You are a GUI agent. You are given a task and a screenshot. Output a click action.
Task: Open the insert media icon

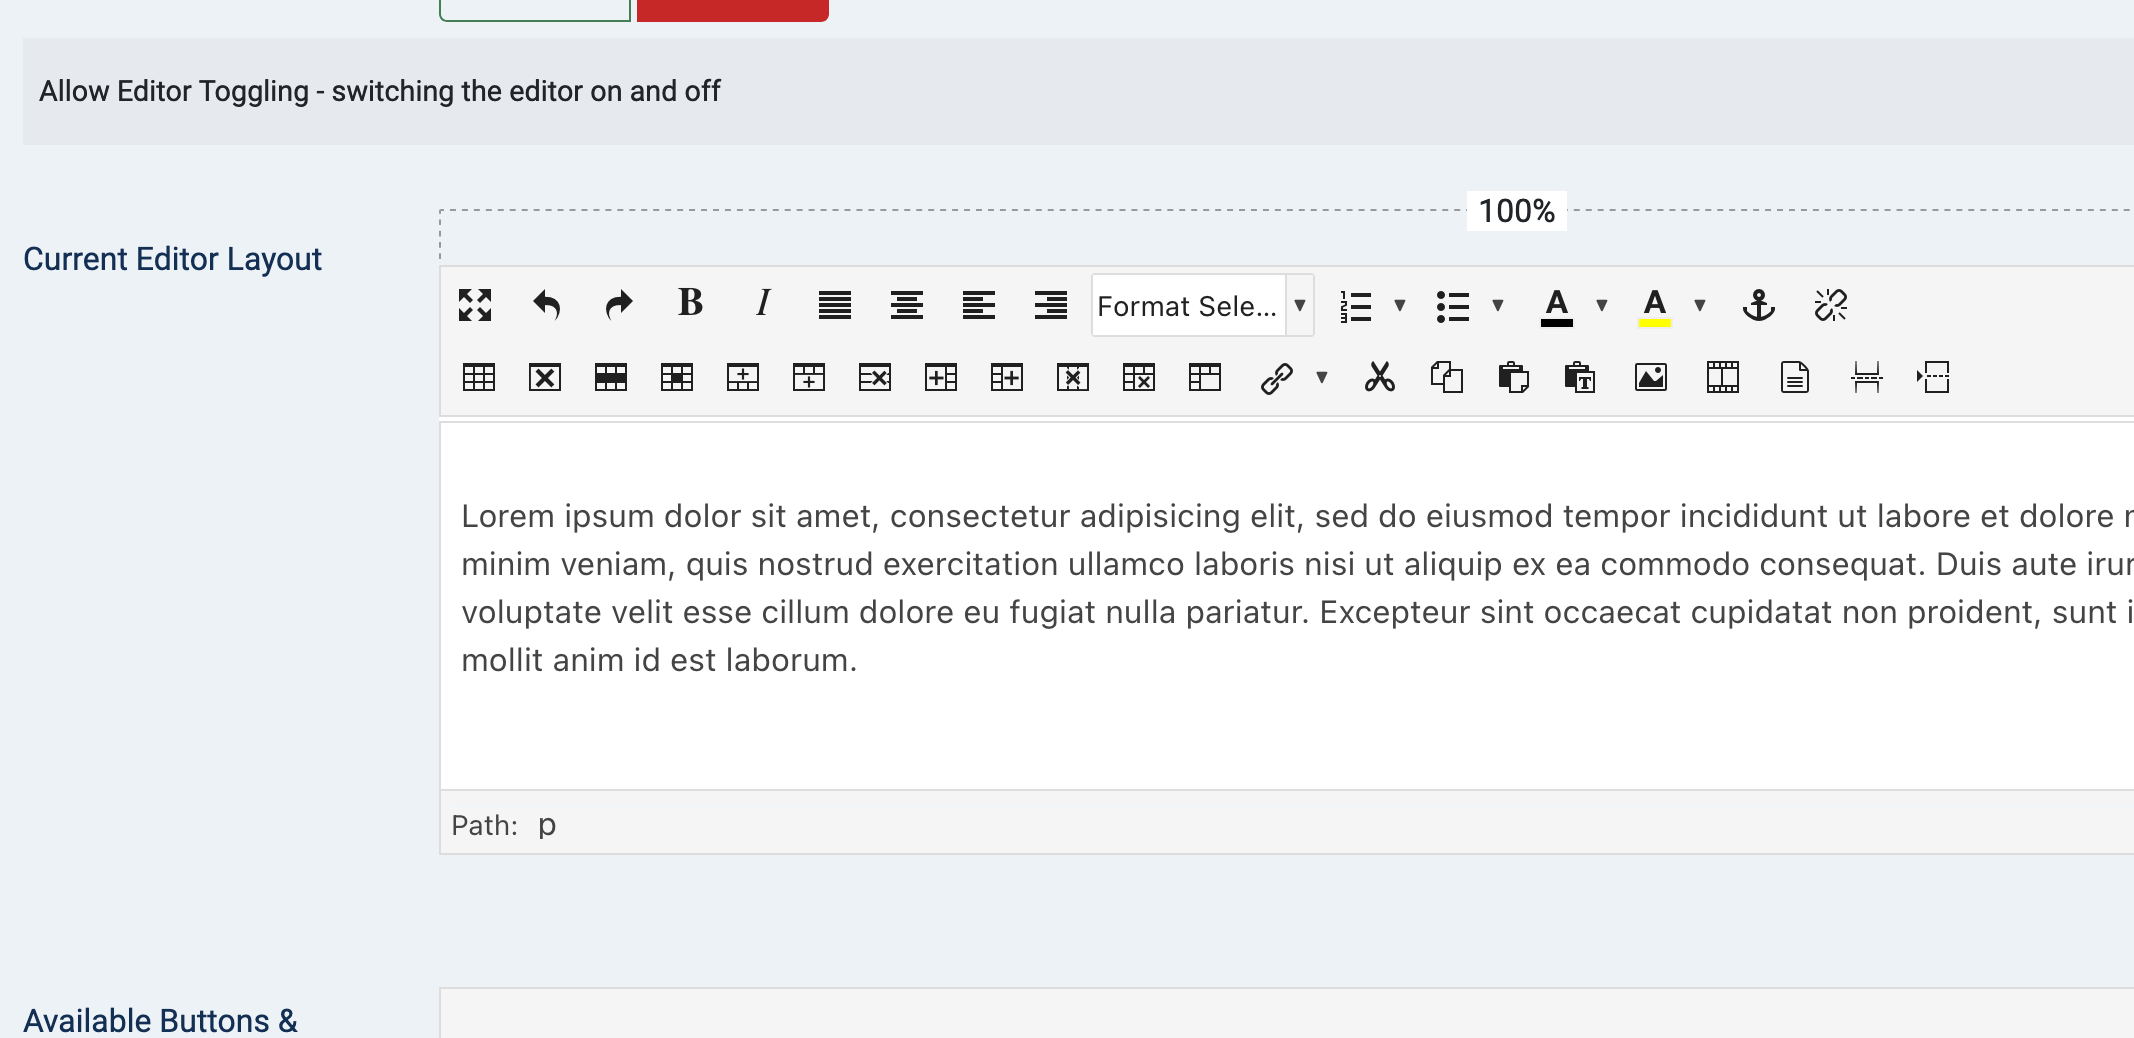[x=1723, y=378]
